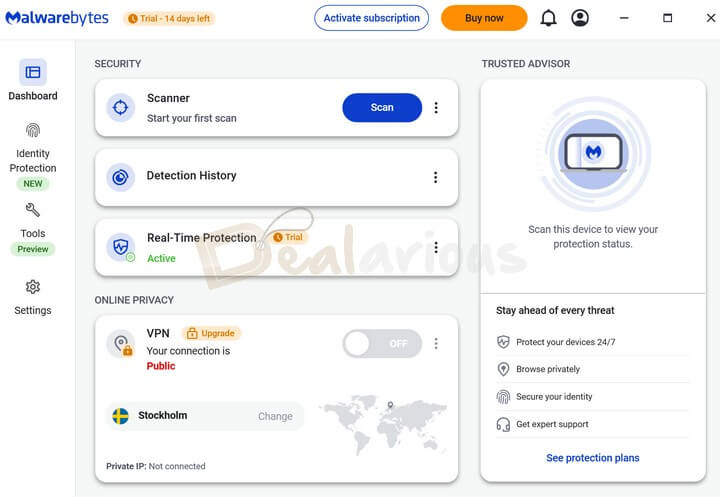Click the Detection History title

(191, 175)
